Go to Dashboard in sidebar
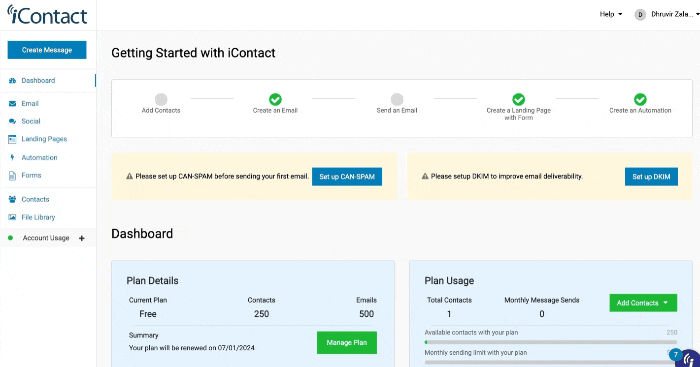This screenshot has height=367, width=700. click(38, 81)
